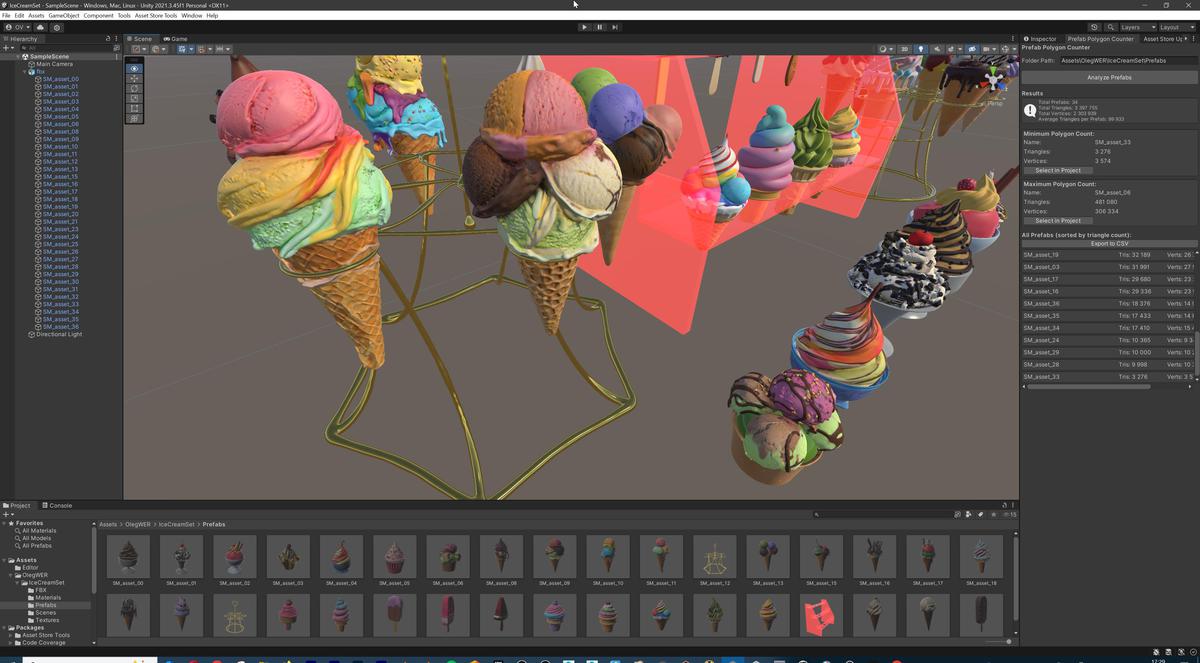Open the GameObject menu
This screenshot has width=1200, height=663.
(63, 15)
